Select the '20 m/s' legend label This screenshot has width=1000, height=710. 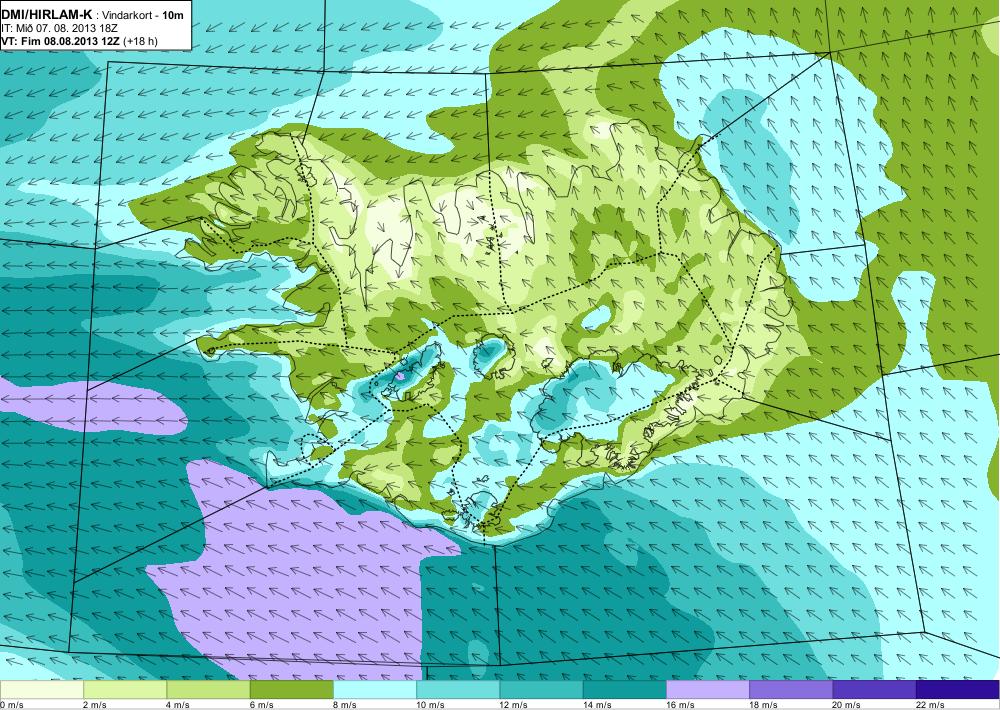(847, 705)
